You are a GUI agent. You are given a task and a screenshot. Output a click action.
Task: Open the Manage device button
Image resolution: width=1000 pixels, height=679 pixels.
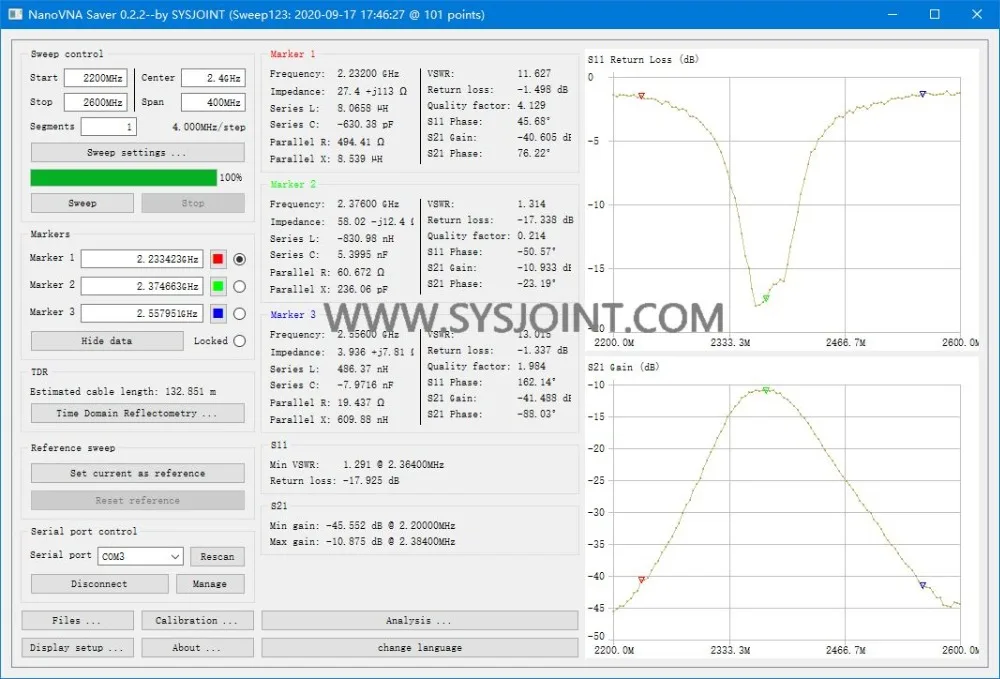pyautogui.click(x=210, y=584)
